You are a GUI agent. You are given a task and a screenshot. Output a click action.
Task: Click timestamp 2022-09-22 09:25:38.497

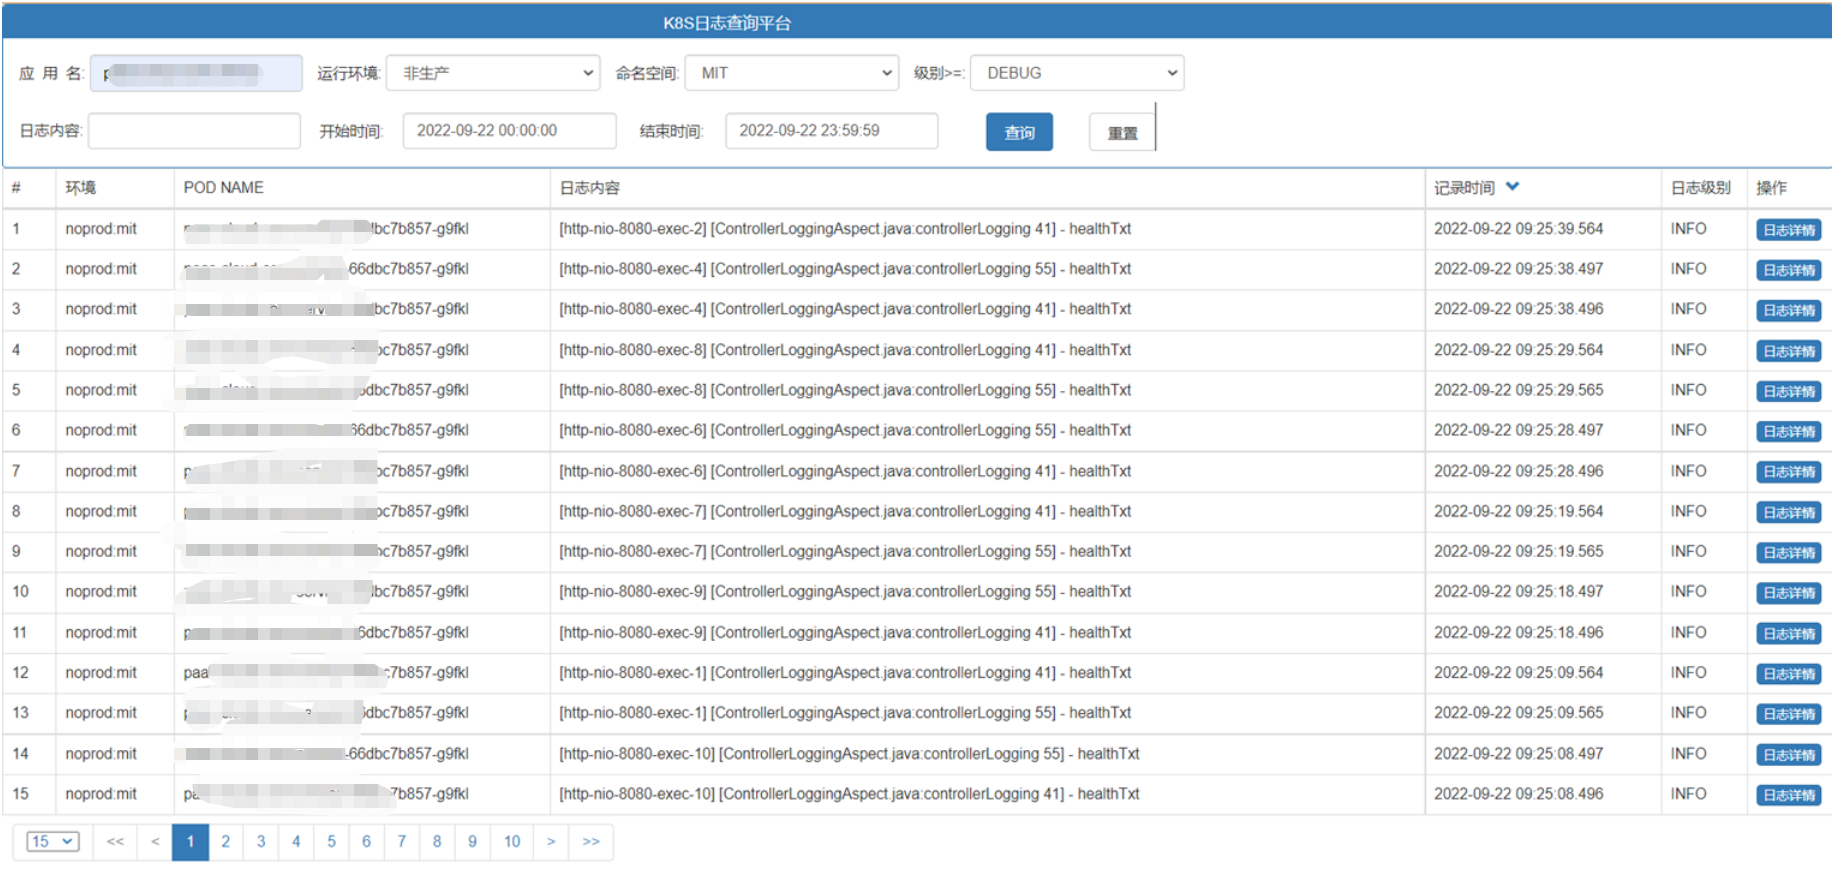(1518, 269)
